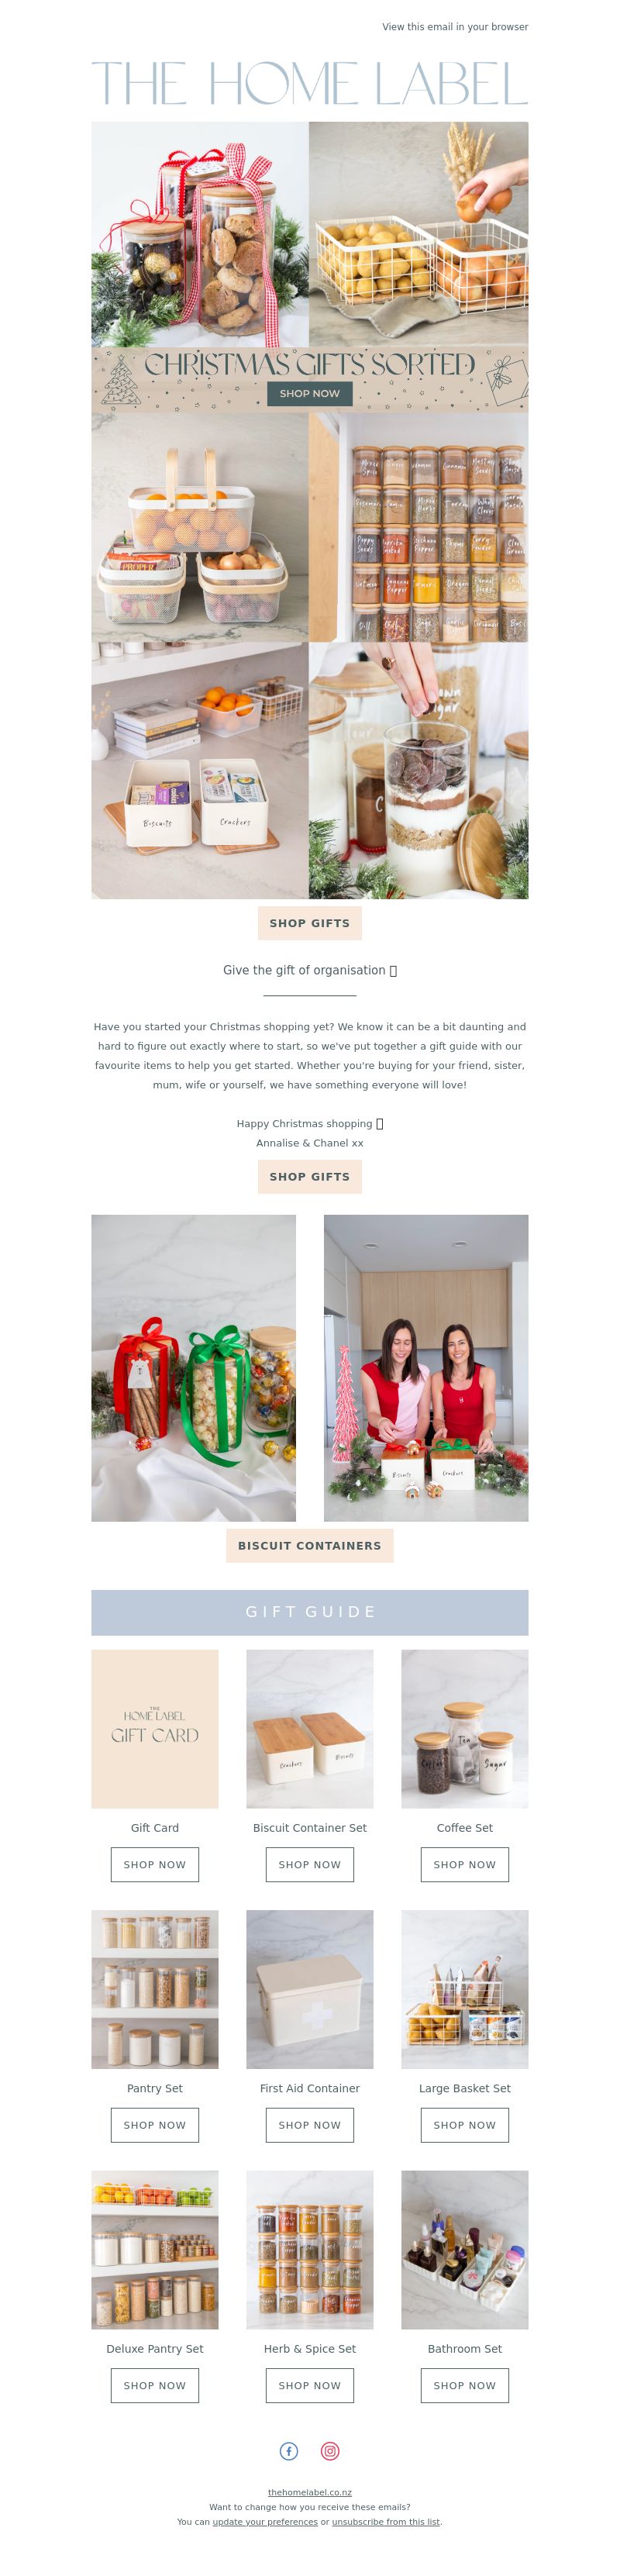Shop Now under Pantry Set
The width and height of the screenshot is (620, 2576).
[x=155, y=2125]
